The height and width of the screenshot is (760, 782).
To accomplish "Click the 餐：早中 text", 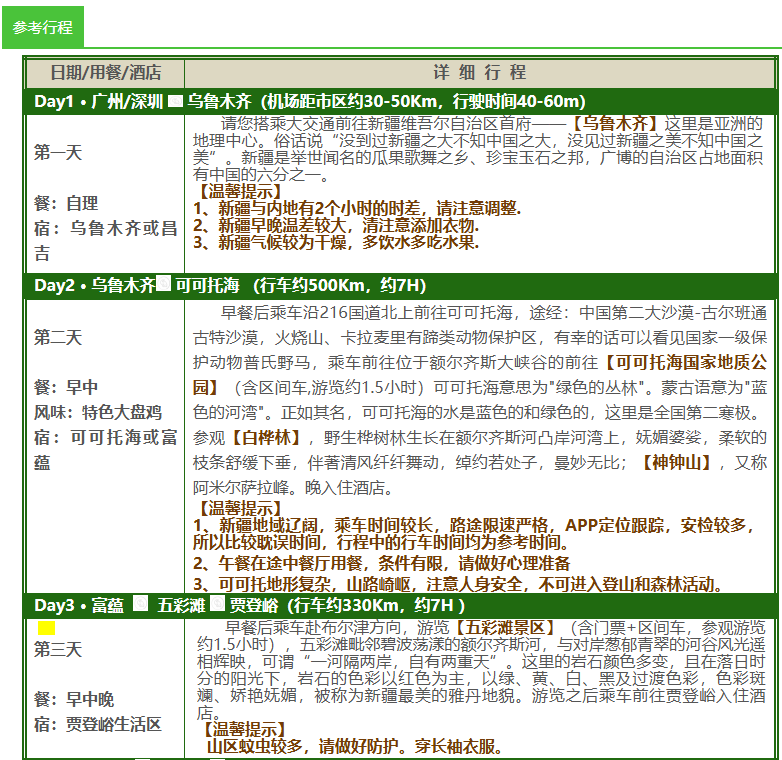I will (66, 387).
